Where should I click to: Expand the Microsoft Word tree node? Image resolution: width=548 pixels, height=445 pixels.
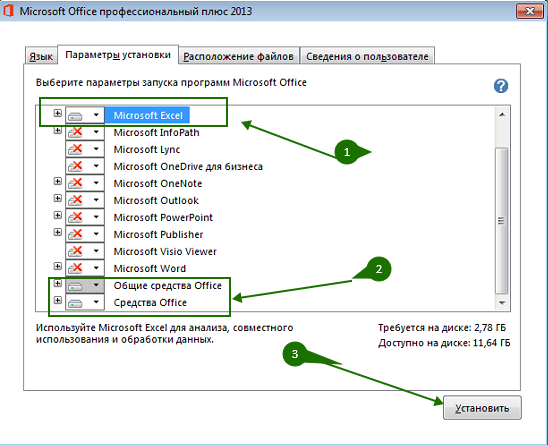[58, 266]
